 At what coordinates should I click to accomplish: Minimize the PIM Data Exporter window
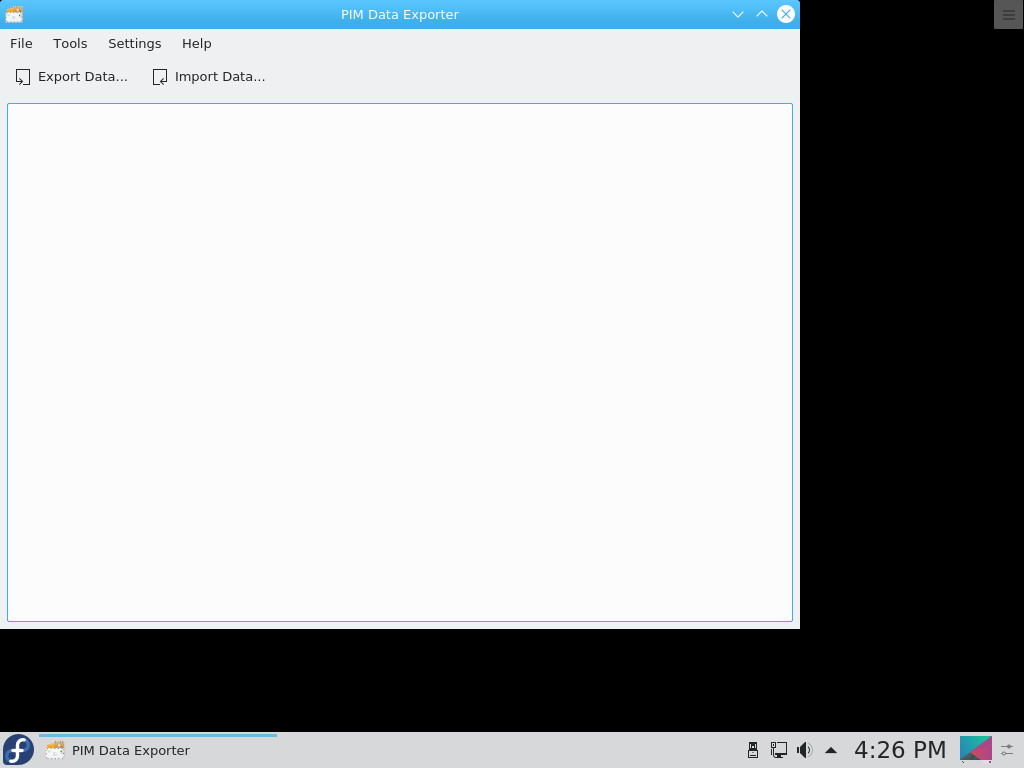point(738,14)
